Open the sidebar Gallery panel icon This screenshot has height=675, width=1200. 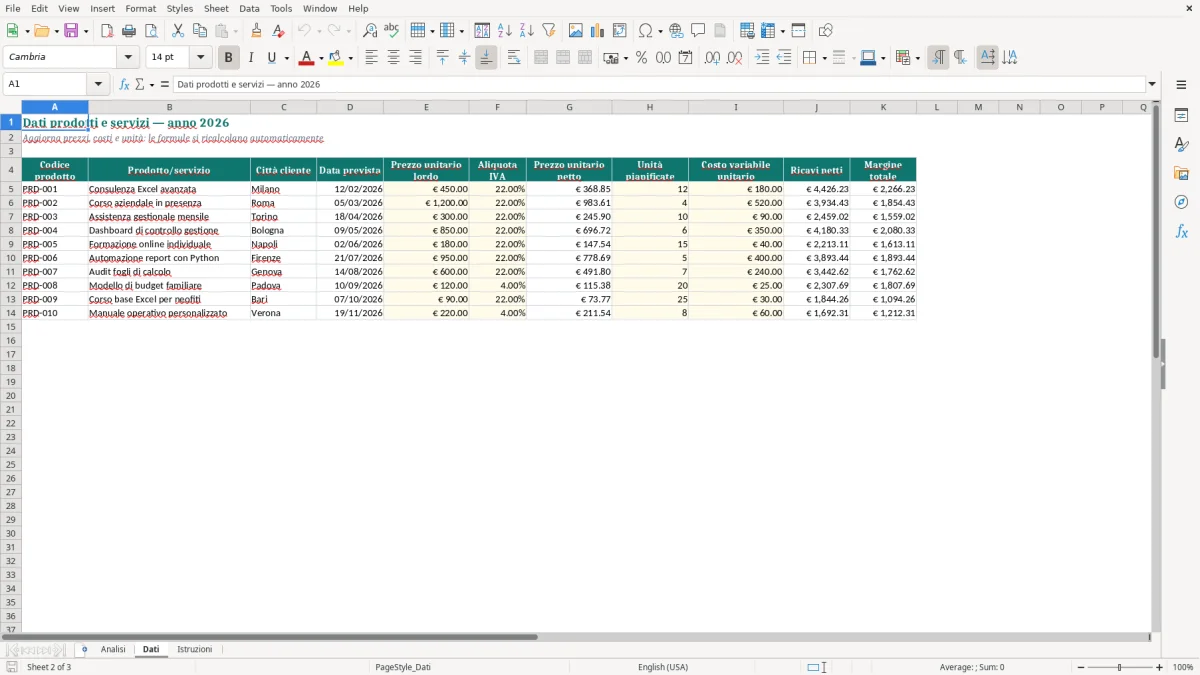point(1181,173)
